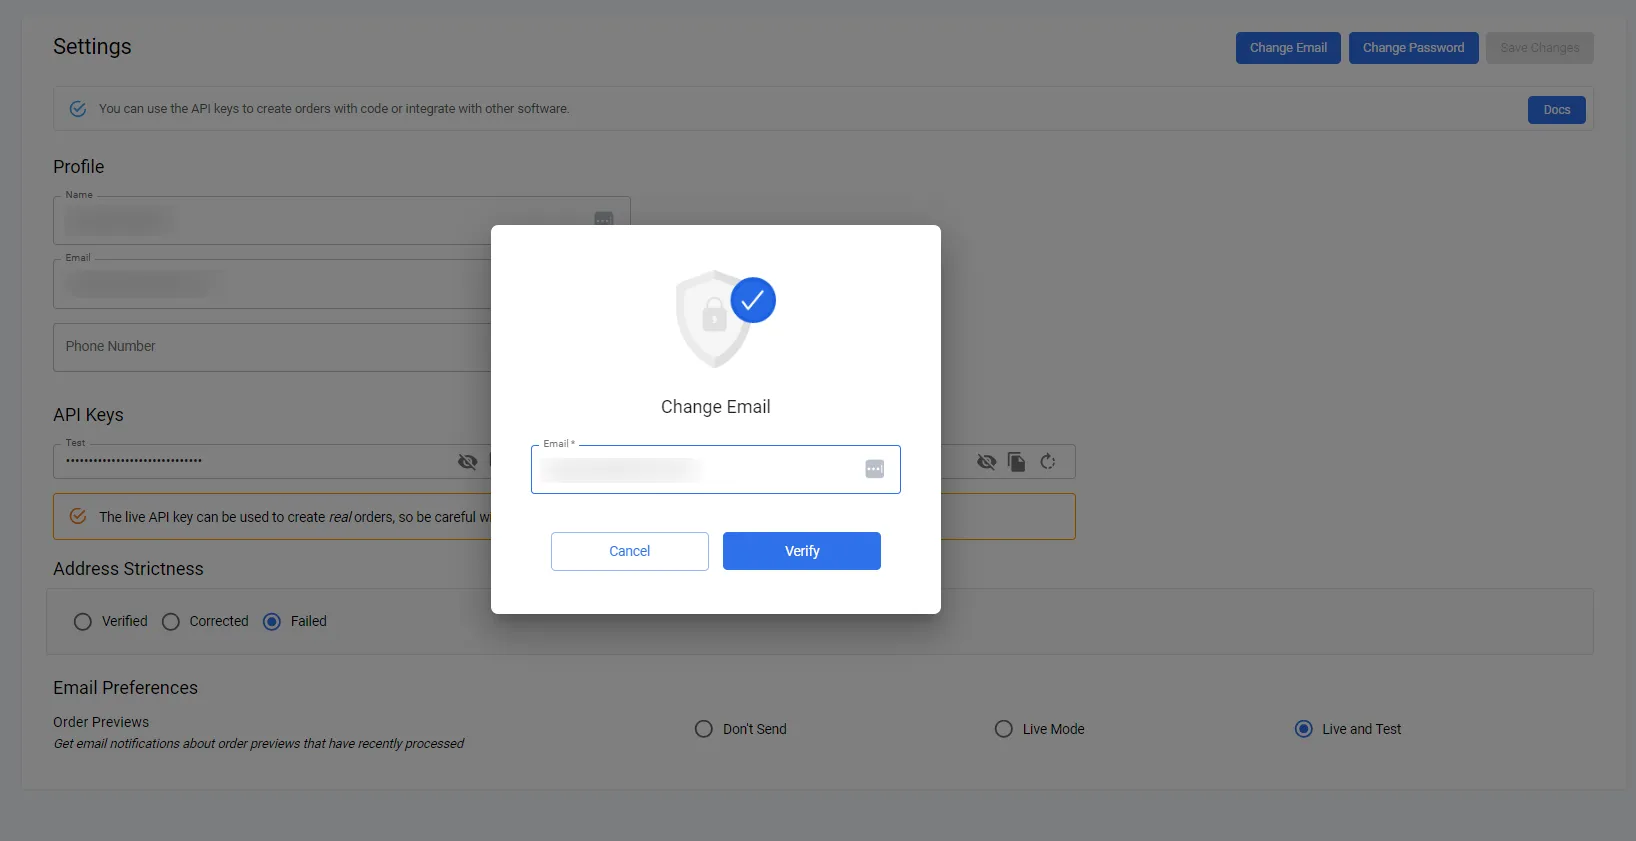Click the Verify button in dialog
Image resolution: width=1636 pixels, height=841 pixels.
click(801, 551)
